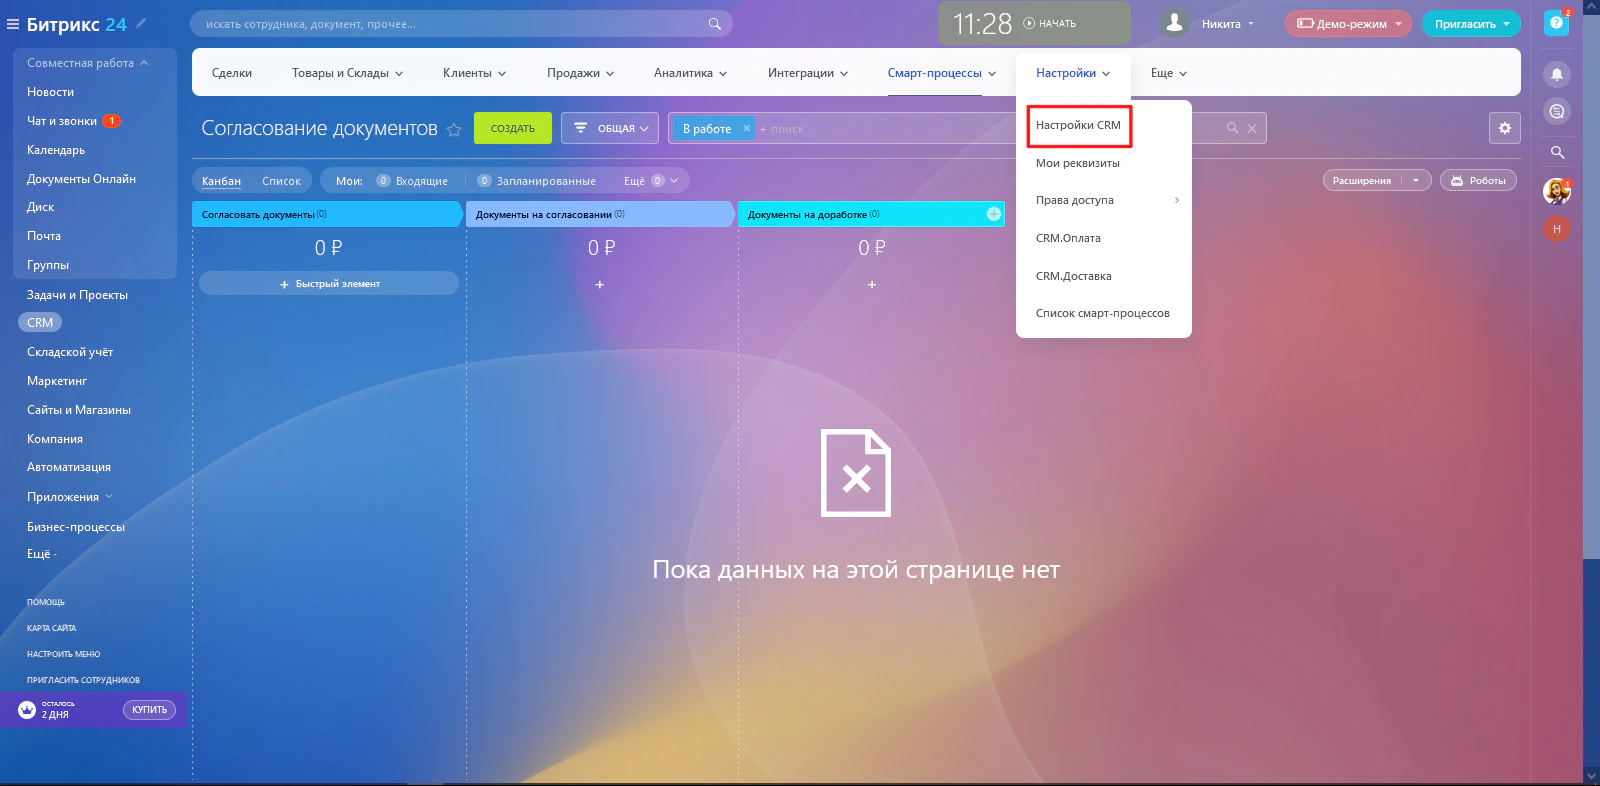Expand Права доступа submenu
Screen dimensions: 1600x786
click(1104, 200)
